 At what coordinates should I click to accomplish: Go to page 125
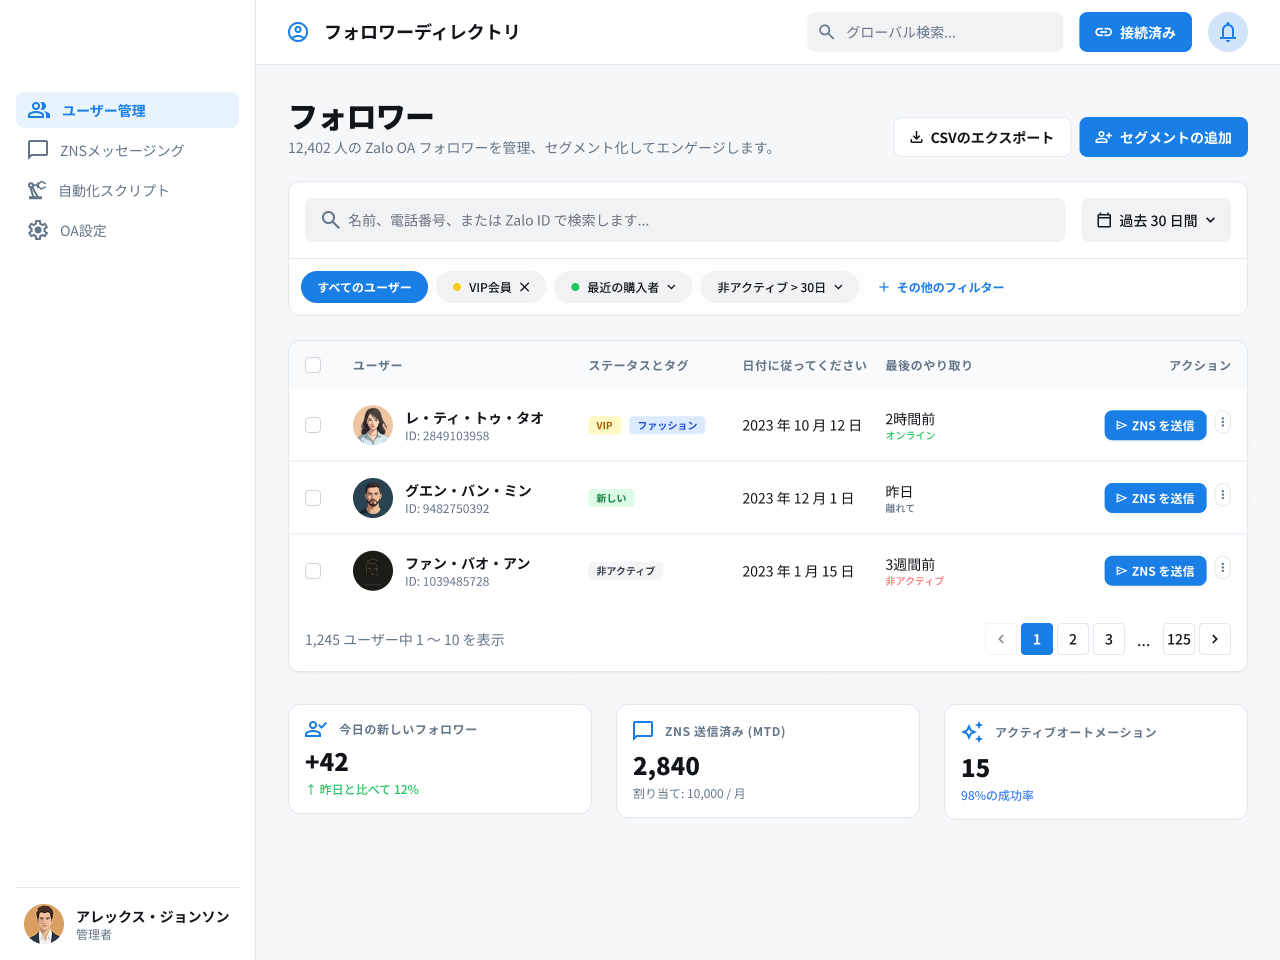[x=1179, y=639]
